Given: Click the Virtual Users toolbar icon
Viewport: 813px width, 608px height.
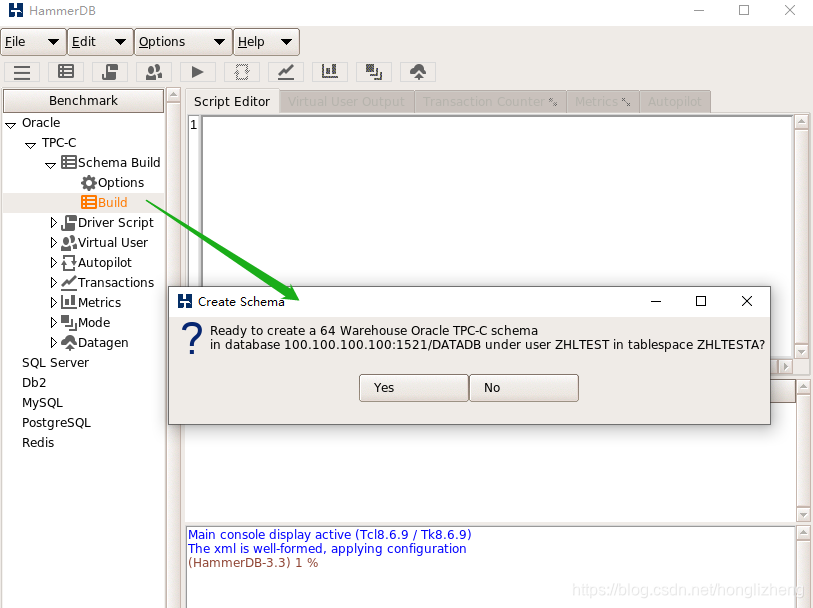Looking at the screenshot, I should click(x=154, y=72).
